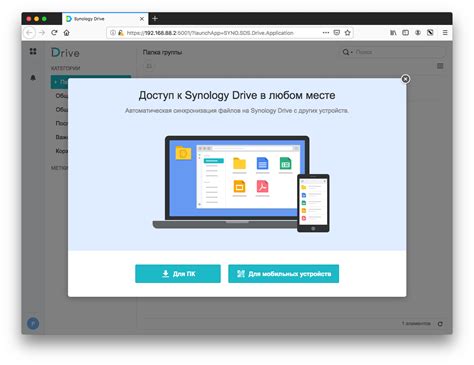Go back using browser back arrow

[x=29, y=33]
